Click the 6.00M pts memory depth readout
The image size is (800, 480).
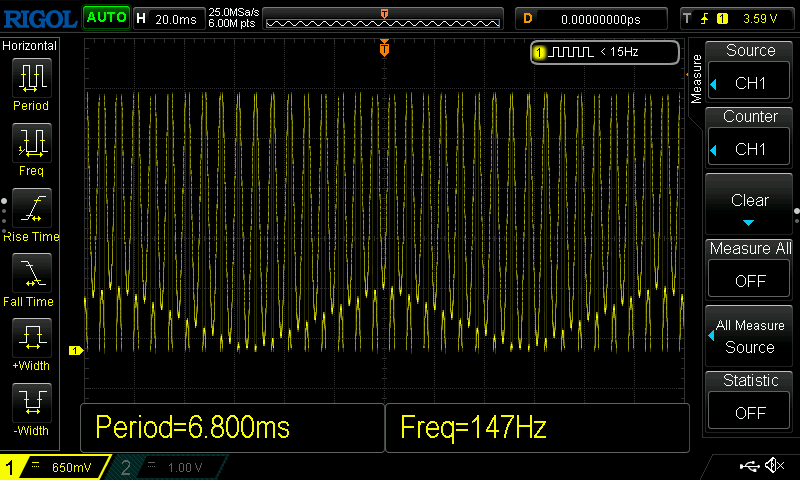point(231,23)
